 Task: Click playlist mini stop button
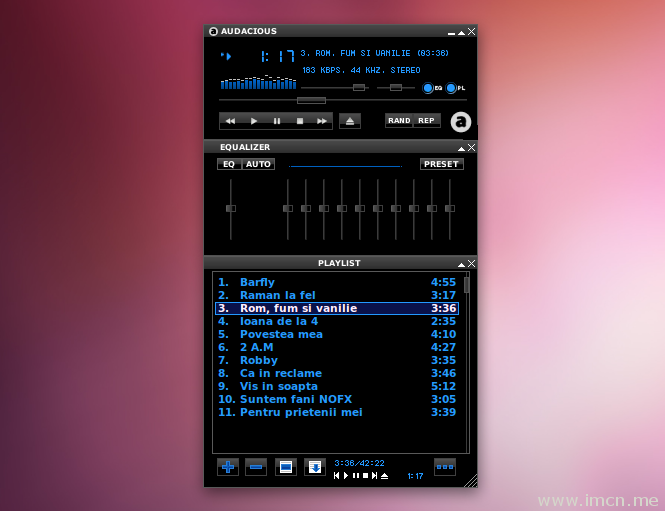click(x=365, y=476)
